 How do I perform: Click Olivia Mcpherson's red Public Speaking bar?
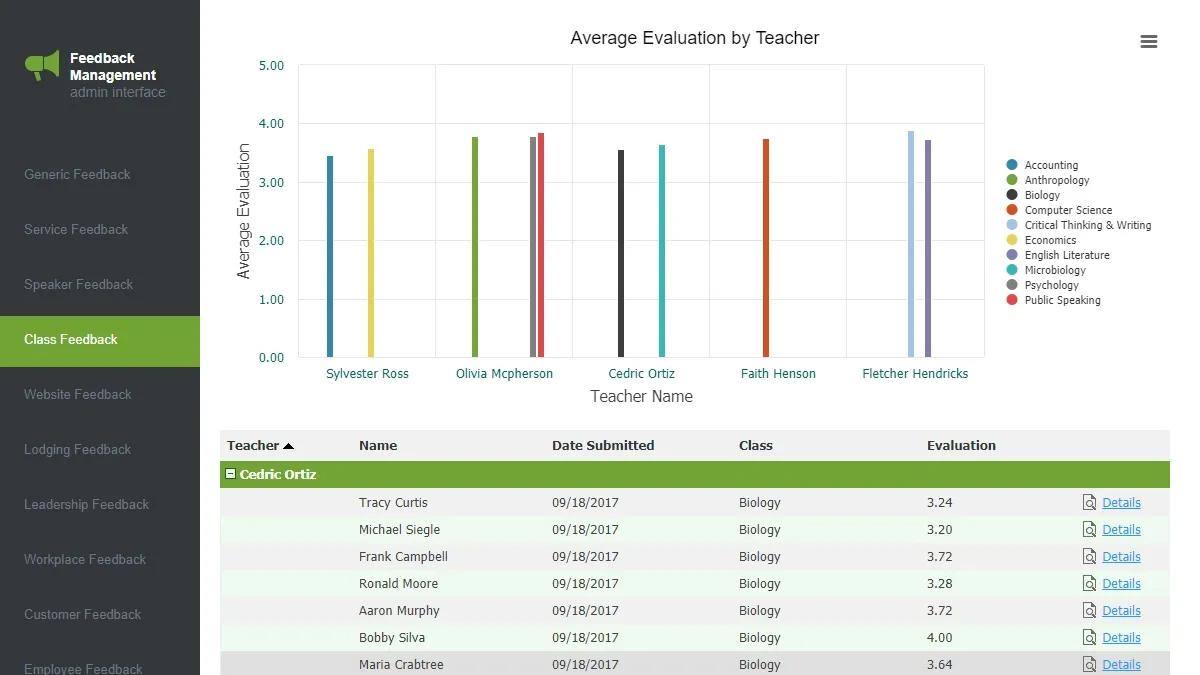click(541, 245)
